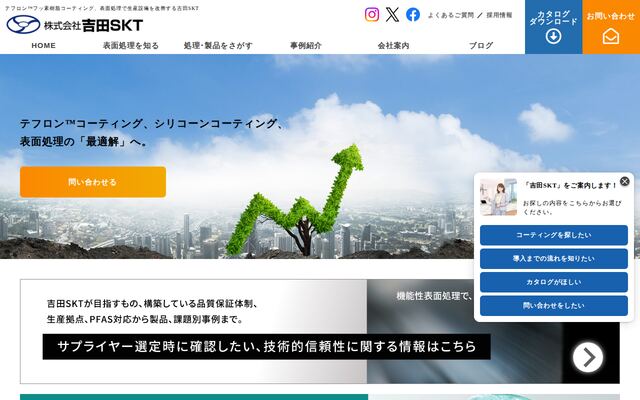
Task: Open 表面処理を知る menu item
Action: [x=131, y=46]
